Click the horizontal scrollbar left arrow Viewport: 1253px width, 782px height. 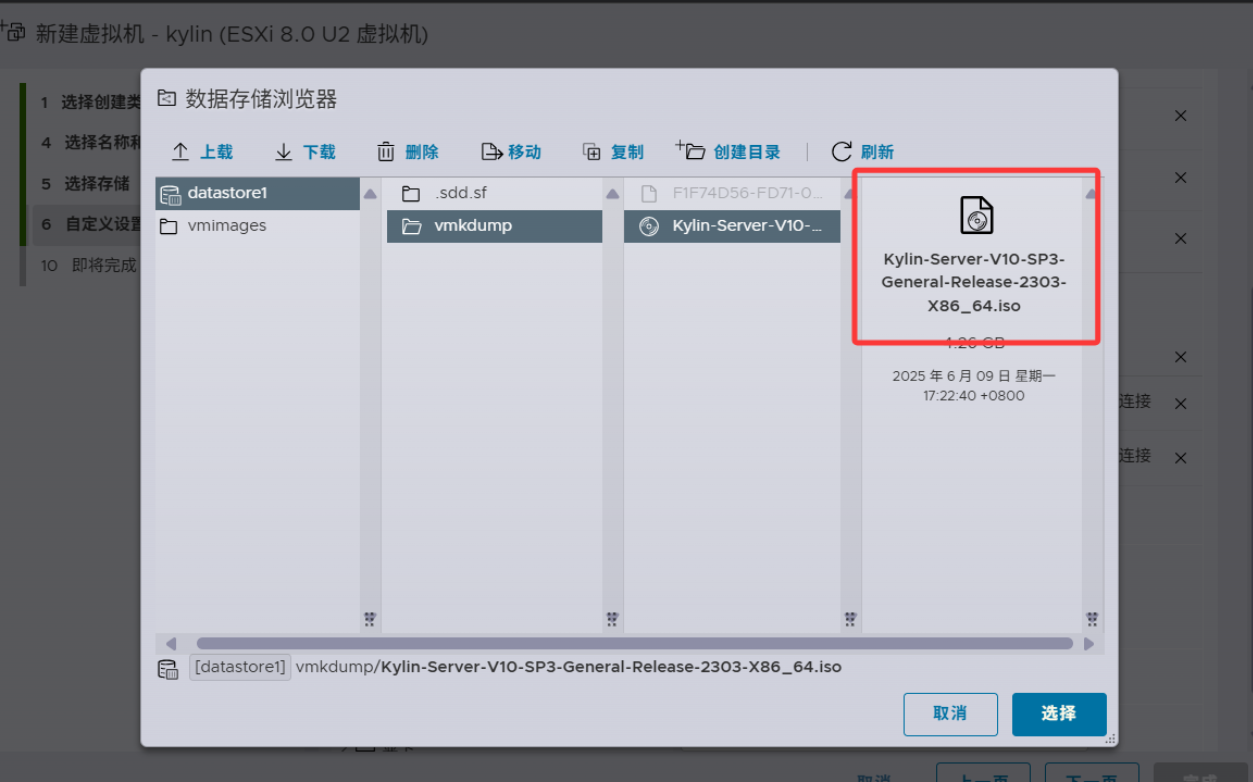[x=171, y=644]
